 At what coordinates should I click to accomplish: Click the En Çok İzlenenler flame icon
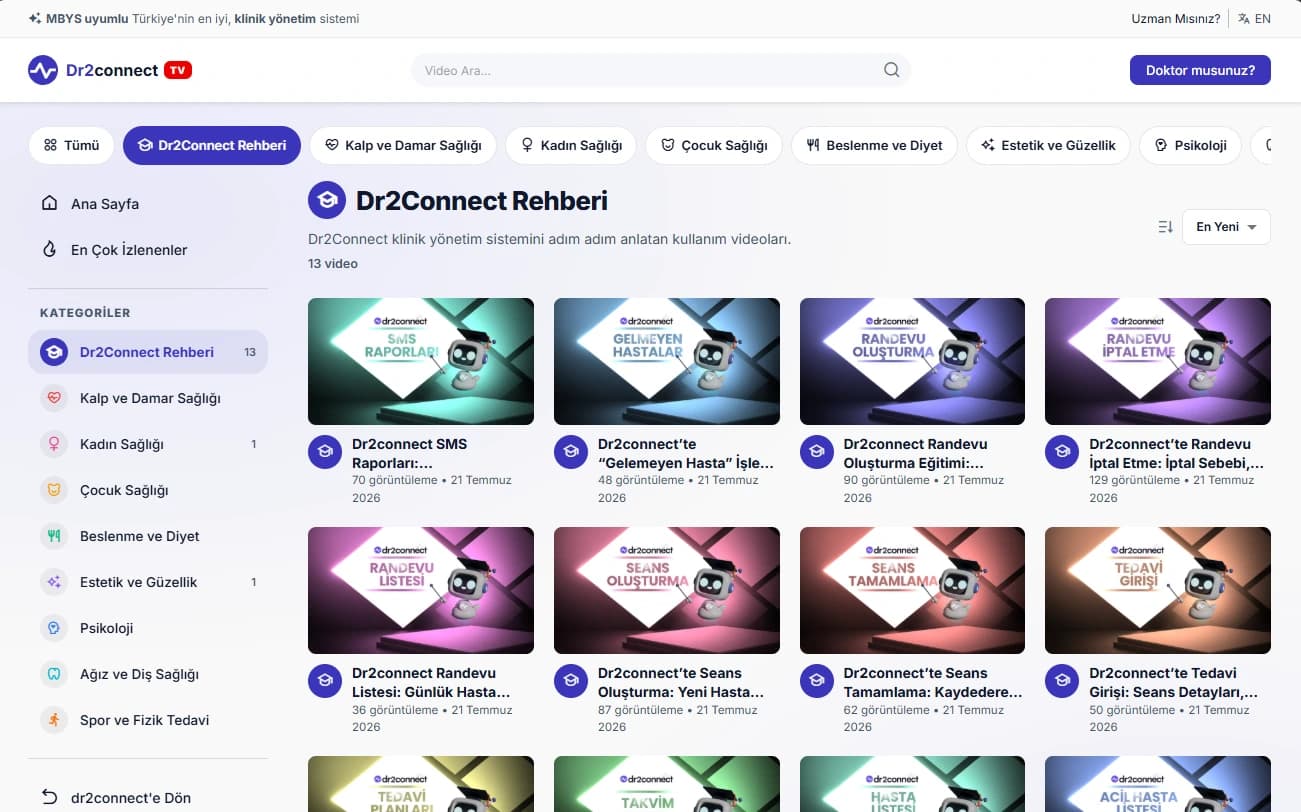(x=49, y=250)
